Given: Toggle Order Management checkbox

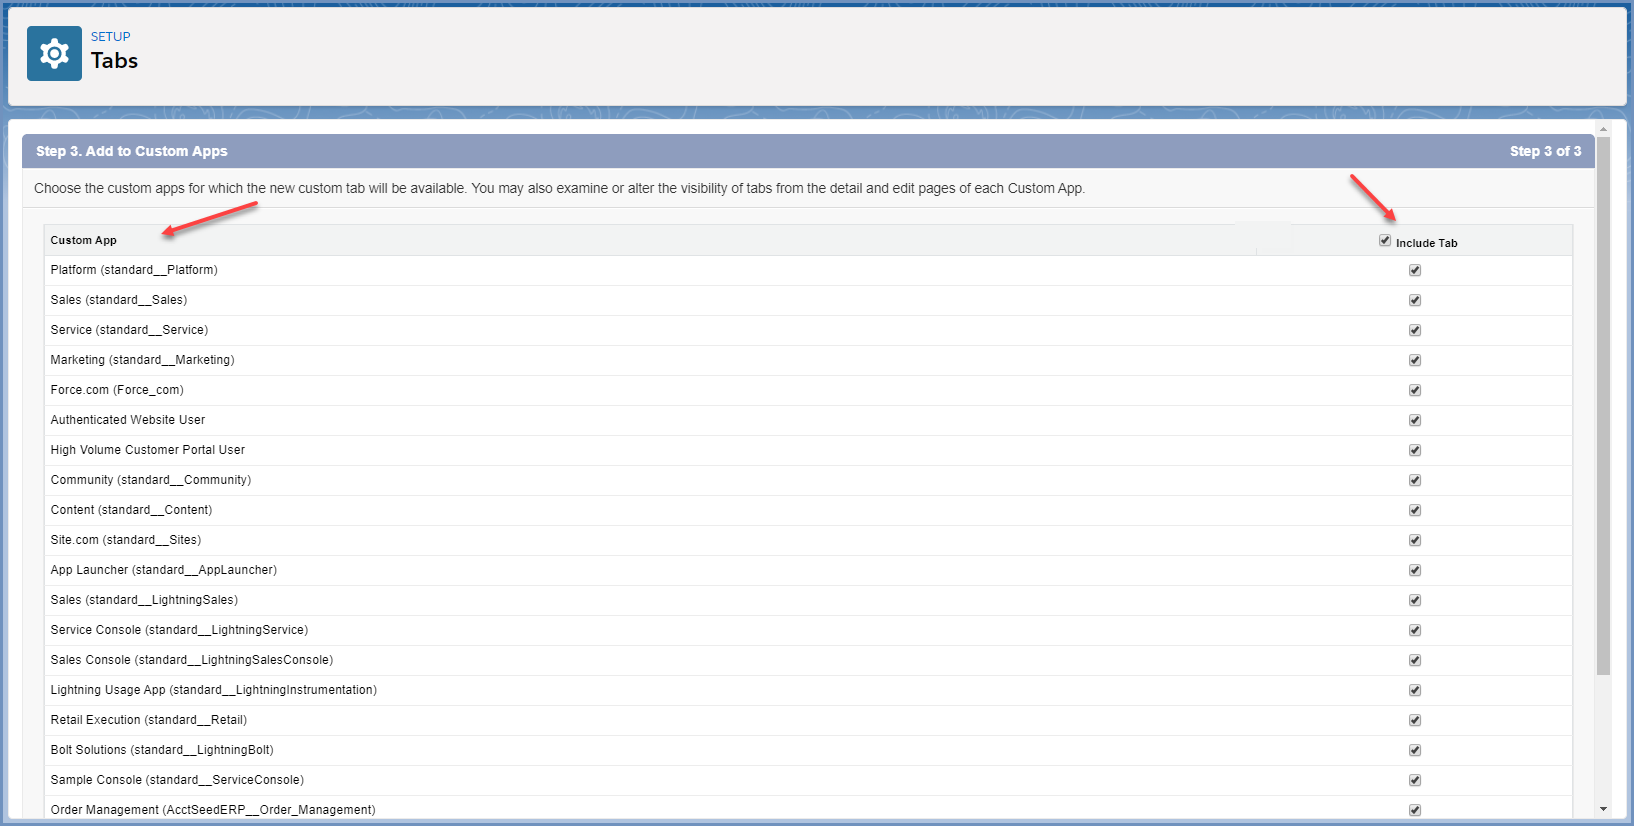Looking at the screenshot, I should click(1415, 810).
